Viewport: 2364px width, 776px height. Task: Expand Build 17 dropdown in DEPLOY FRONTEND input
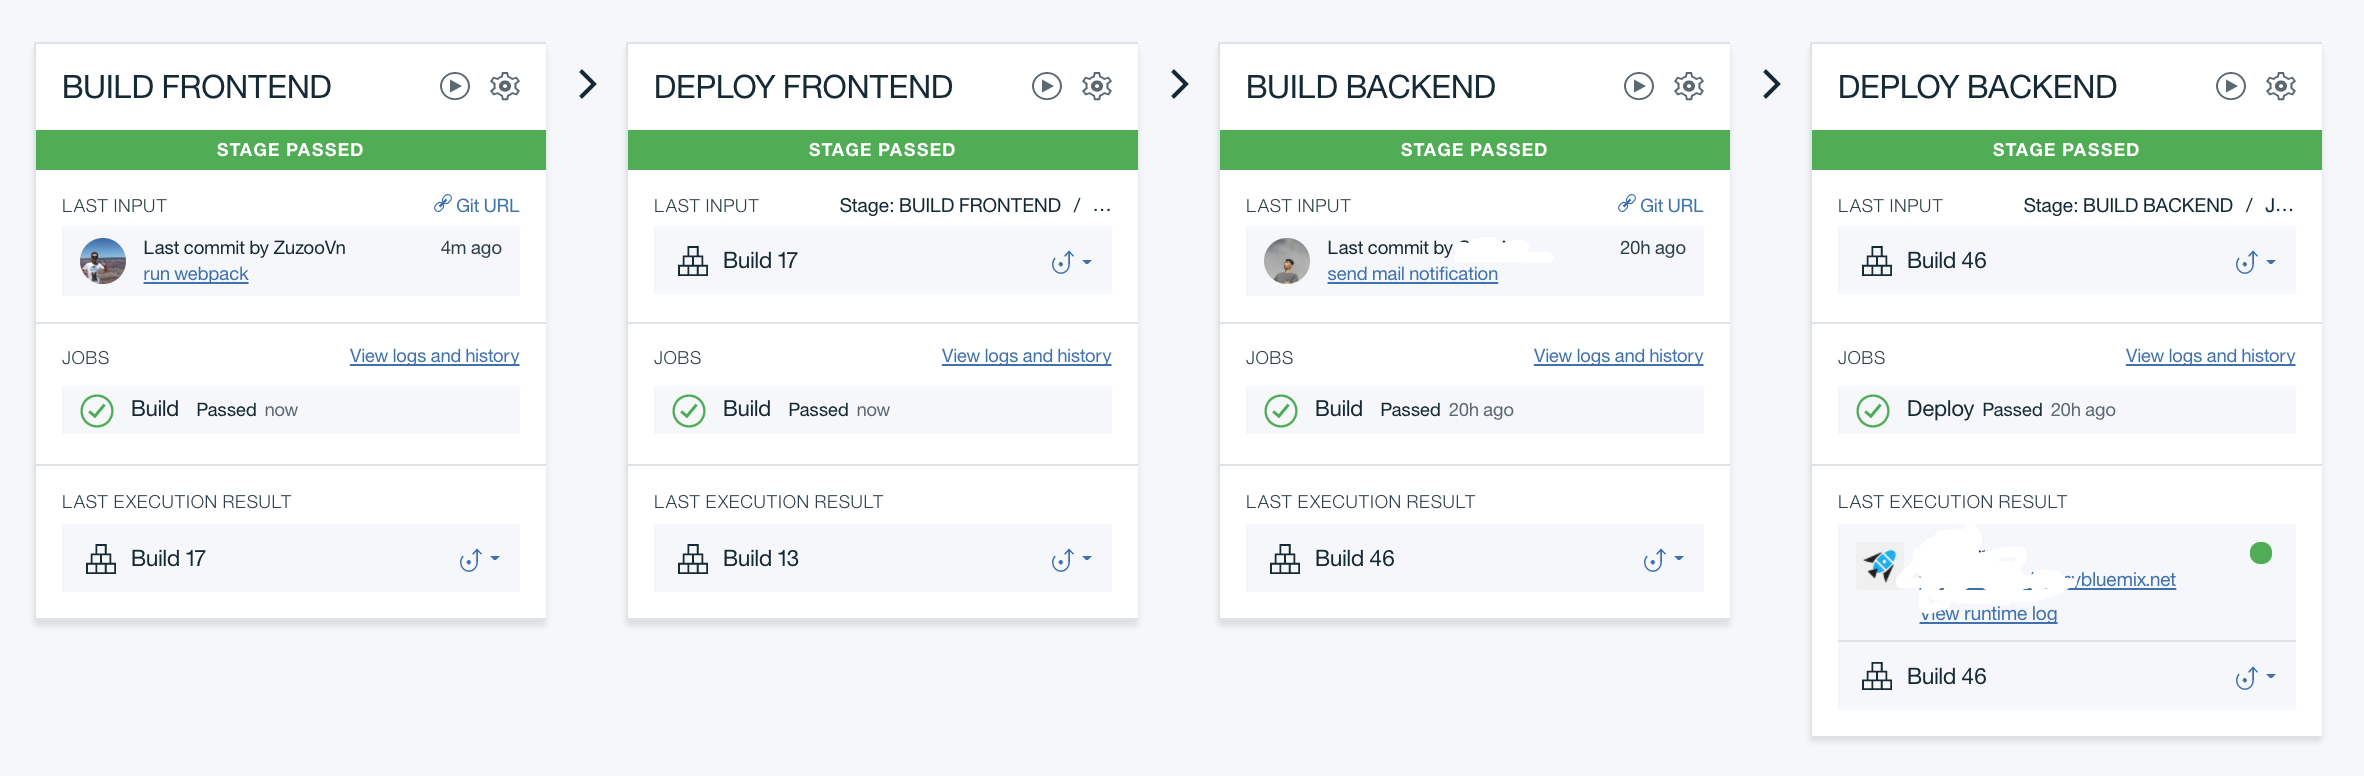[x=1071, y=262]
